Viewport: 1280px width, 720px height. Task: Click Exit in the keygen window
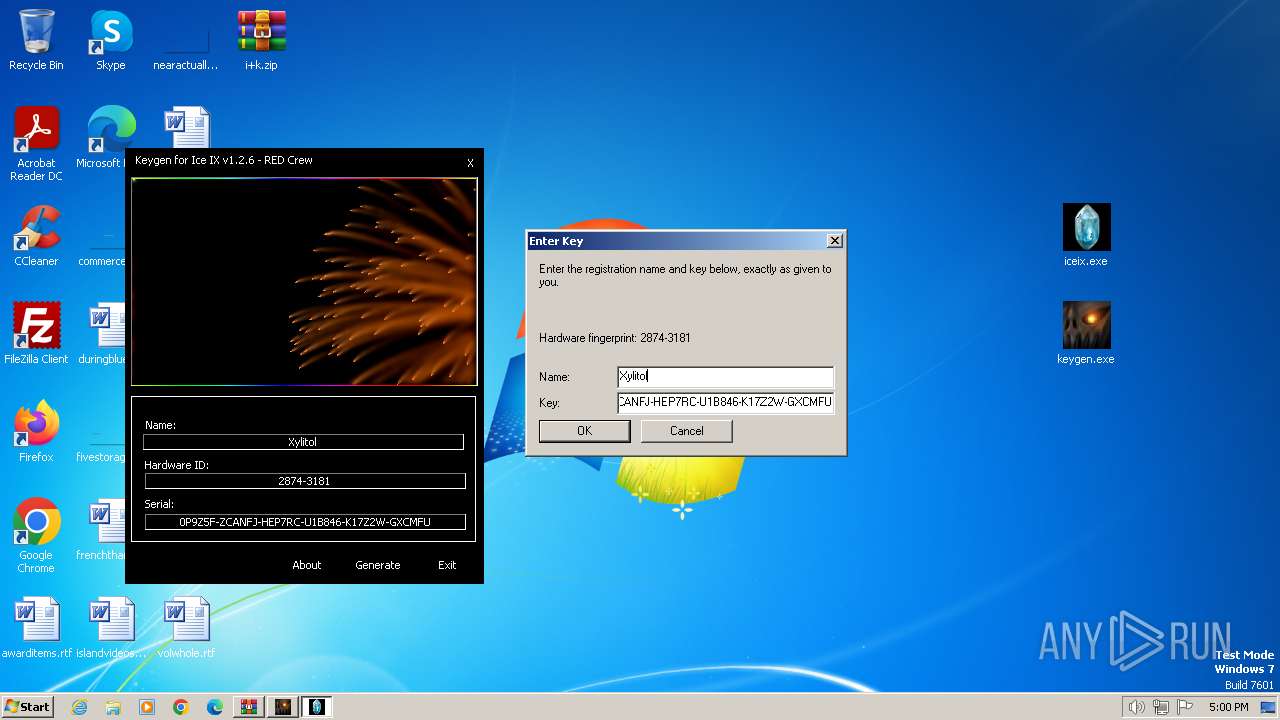pyautogui.click(x=447, y=565)
